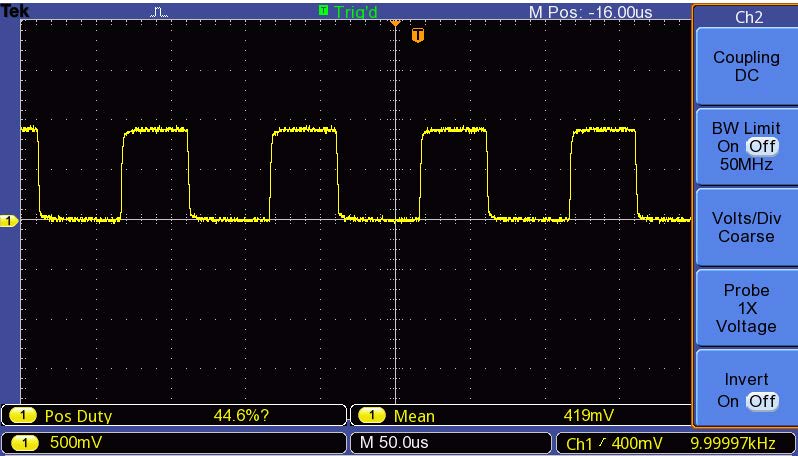Click the channel 1 badge beside Mean
This screenshot has height=456, width=798.
[371, 416]
